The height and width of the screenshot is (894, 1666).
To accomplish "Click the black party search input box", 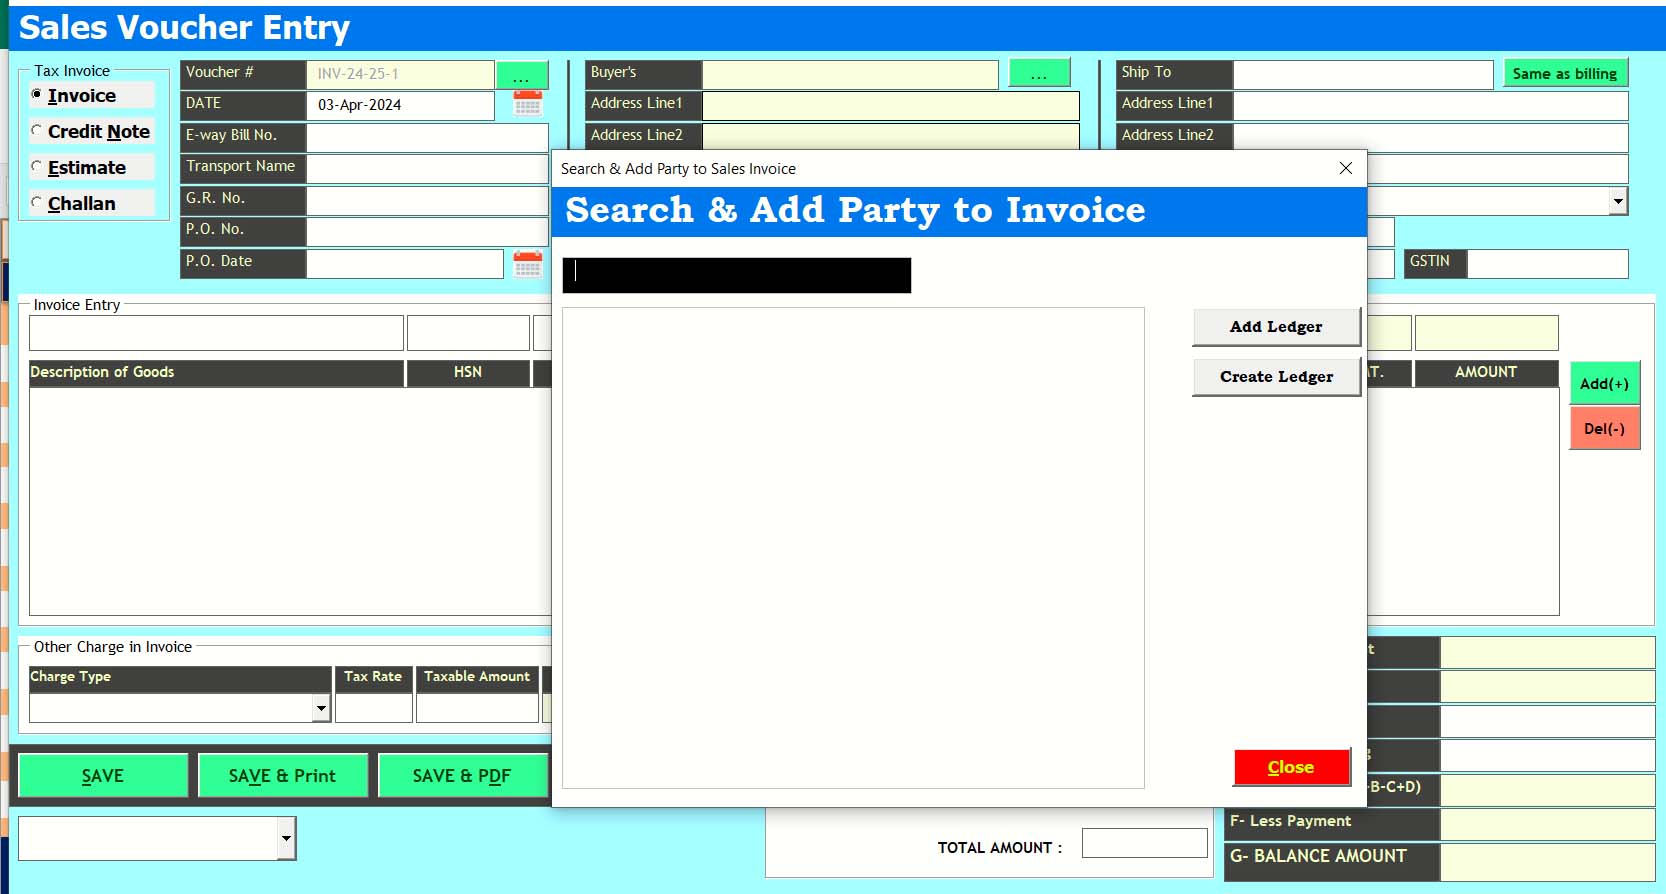I will coord(737,275).
